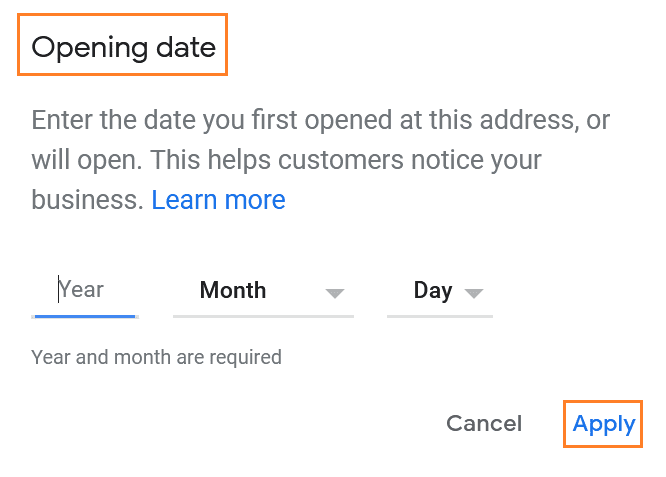666x477 pixels.
Task: Click the arrow beside Day
Action: pos(474,293)
